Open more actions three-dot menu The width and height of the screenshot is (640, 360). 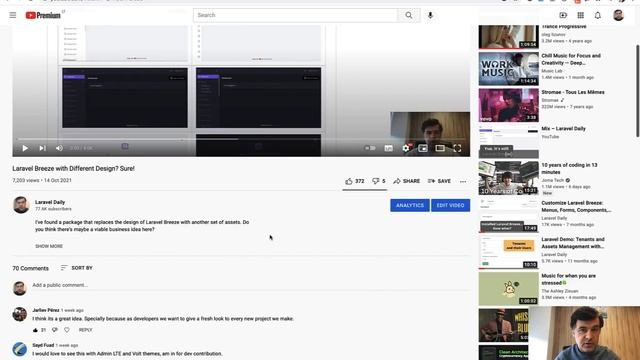[463, 181]
